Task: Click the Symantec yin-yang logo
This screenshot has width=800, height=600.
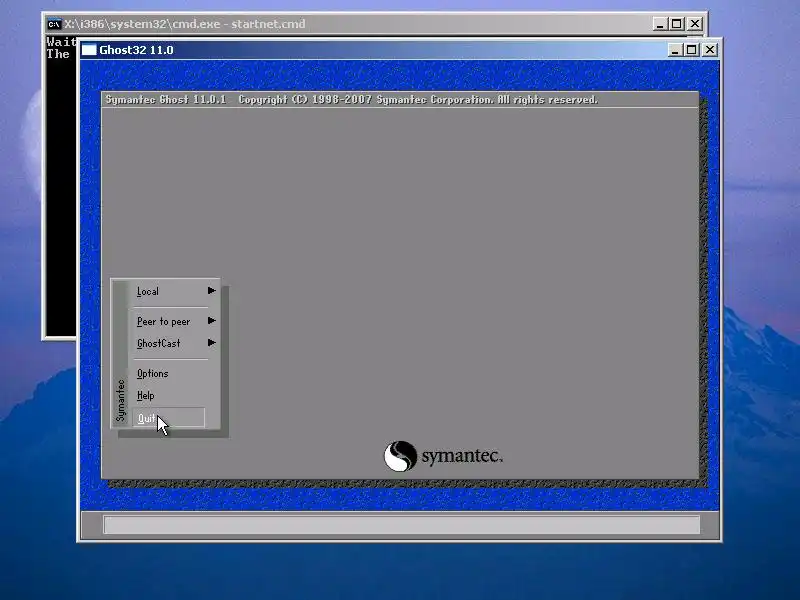Action: point(400,456)
